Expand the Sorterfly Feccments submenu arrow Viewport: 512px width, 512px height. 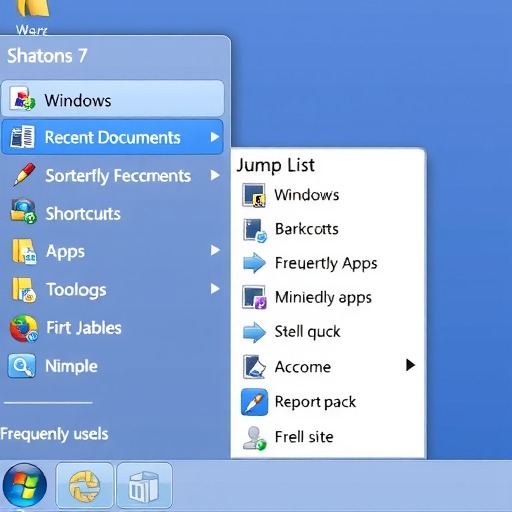point(215,175)
